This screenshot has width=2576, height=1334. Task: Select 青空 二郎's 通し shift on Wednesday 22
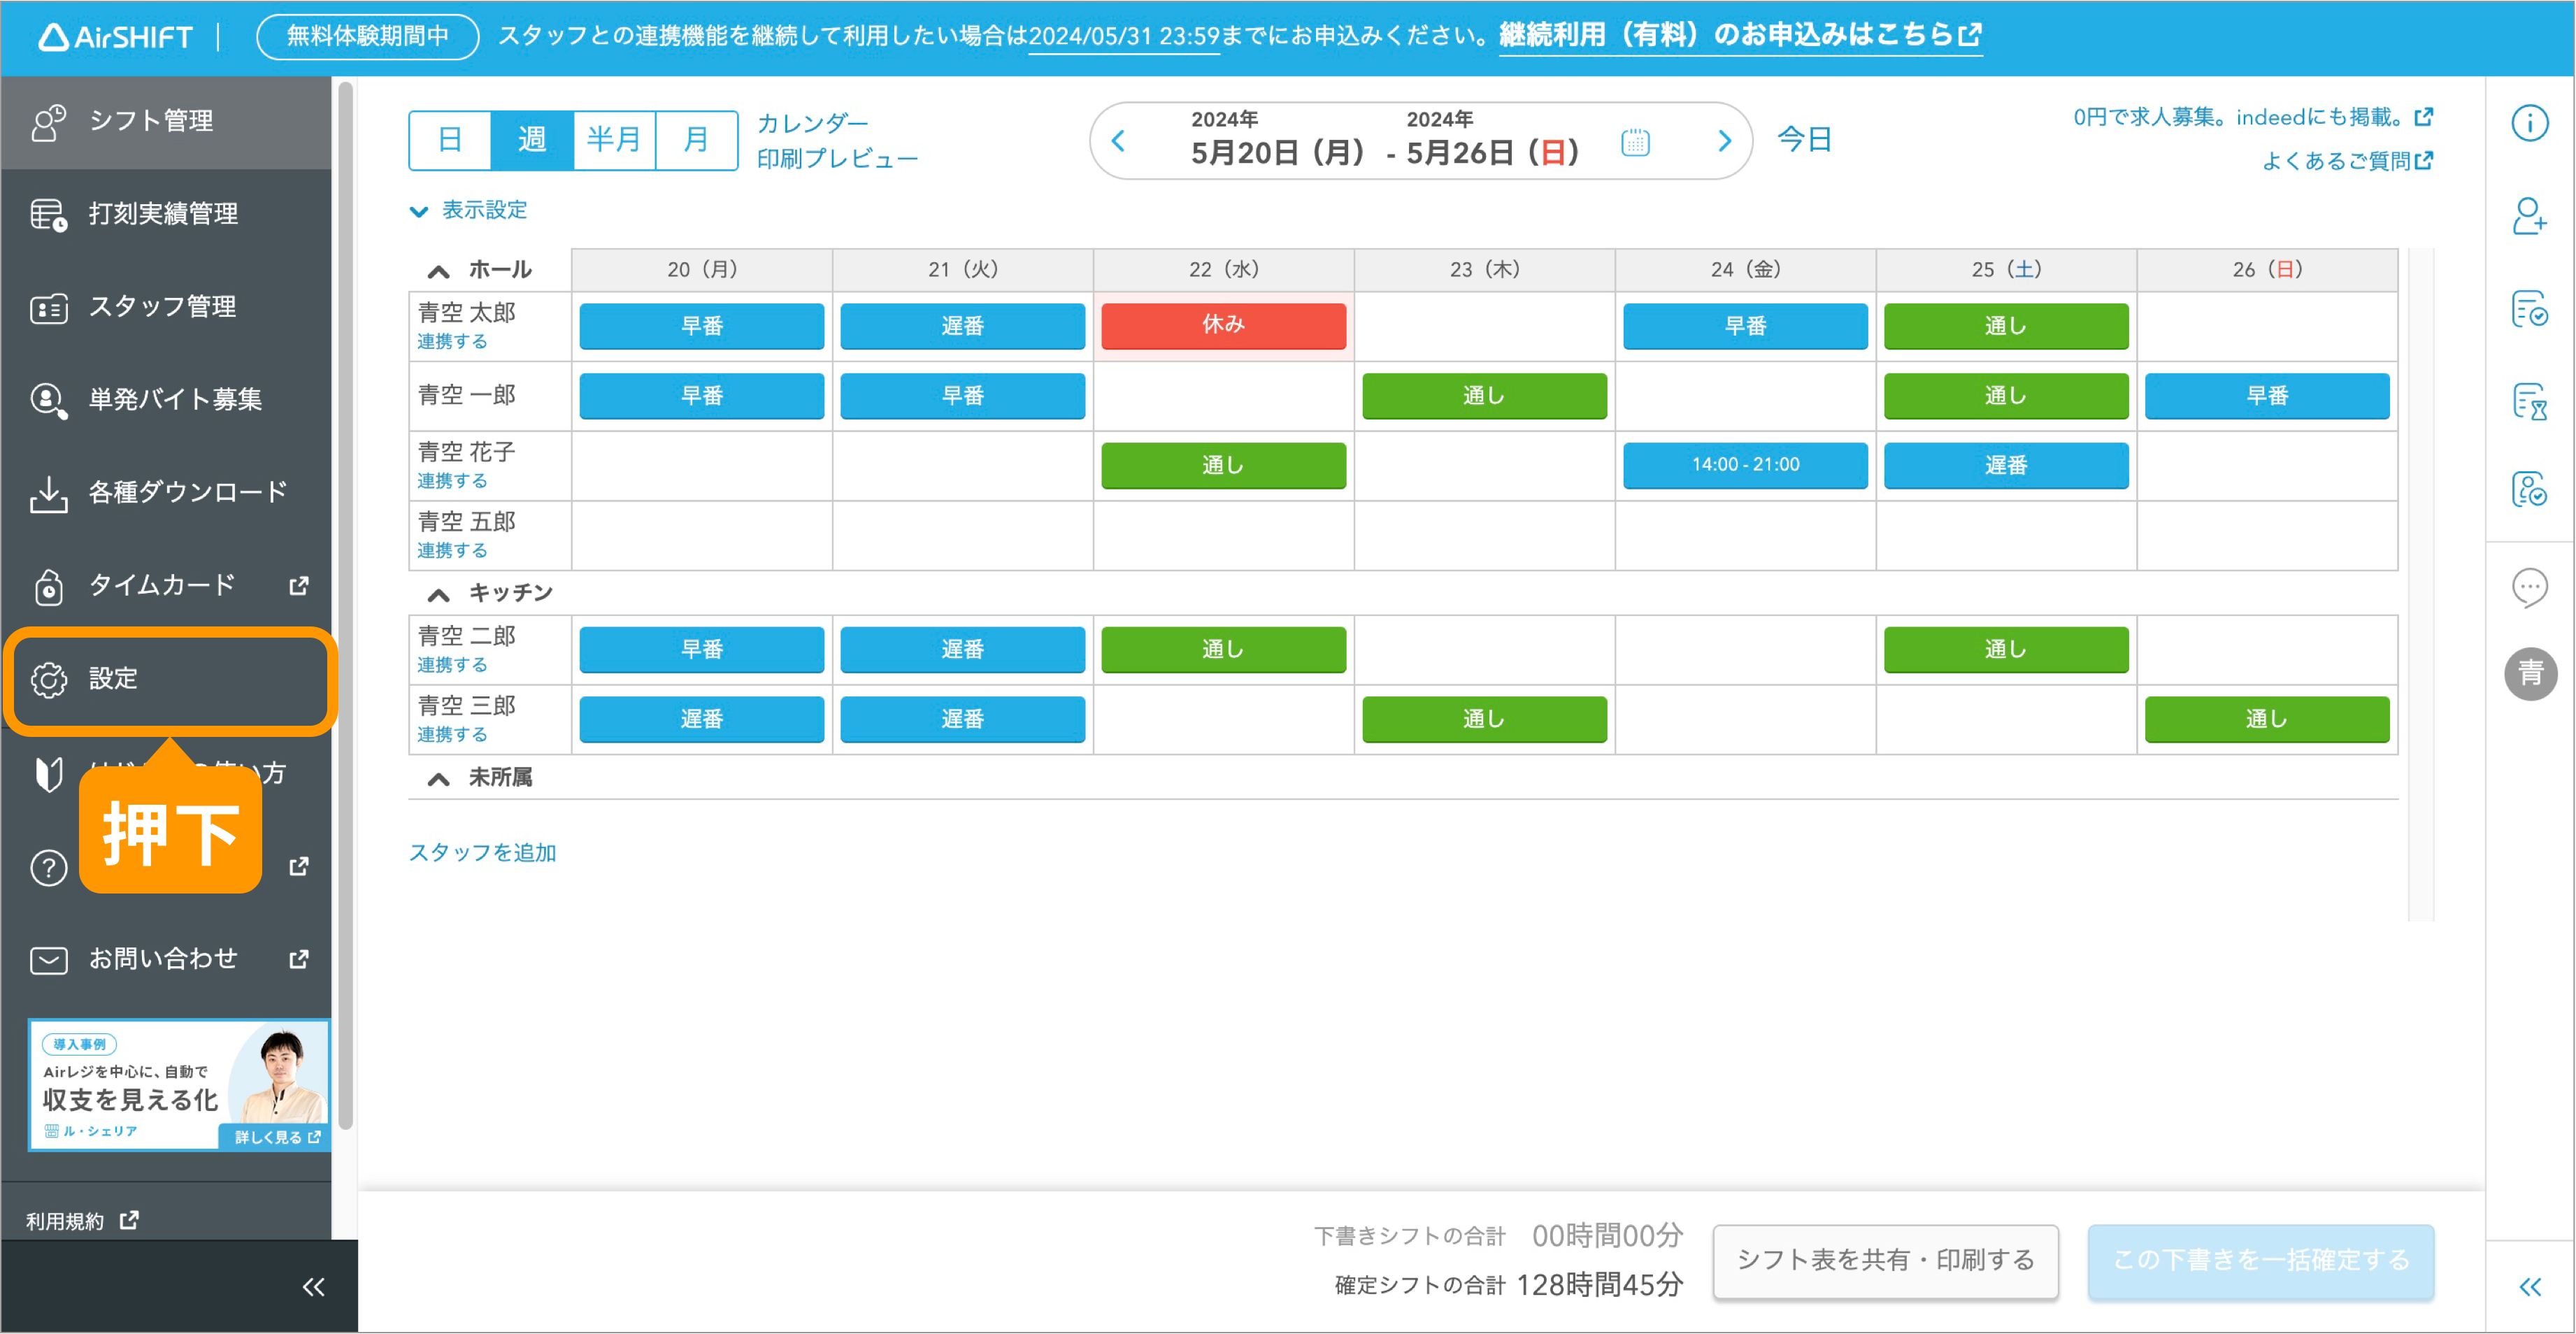(1223, 650)
